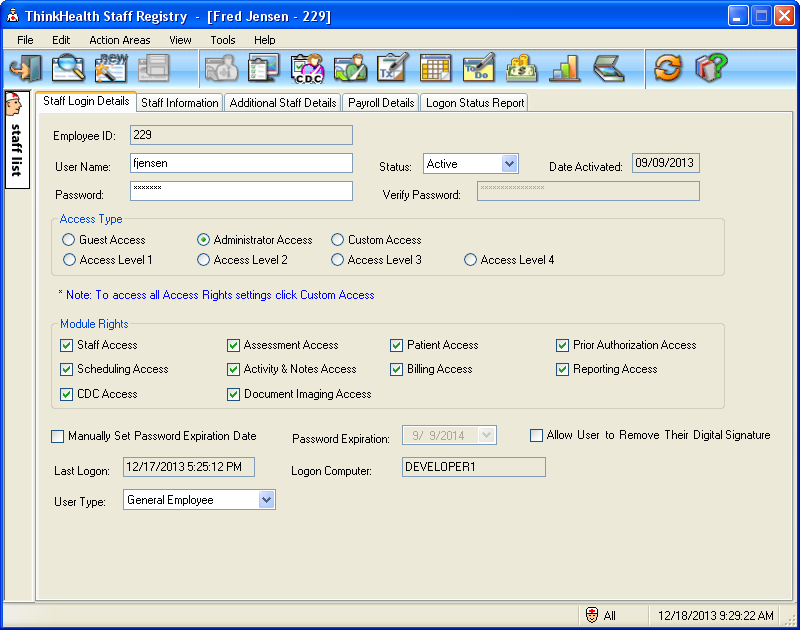The image size is (800, 630).
Task: Open the File menu
Action: [25, 40]
